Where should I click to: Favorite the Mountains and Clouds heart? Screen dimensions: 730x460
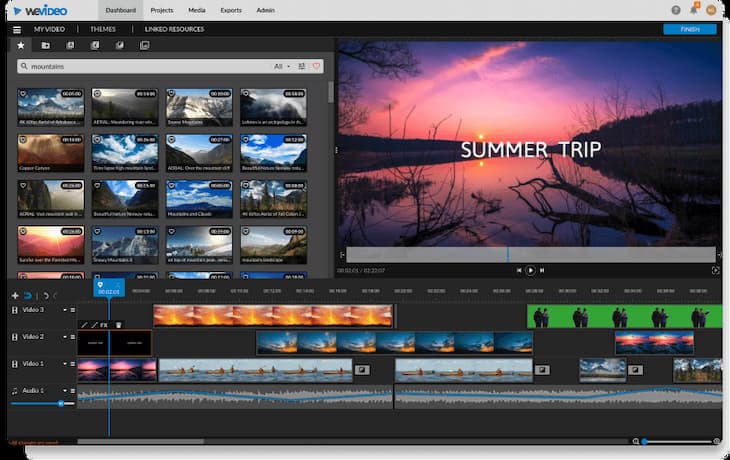(171, 185)
